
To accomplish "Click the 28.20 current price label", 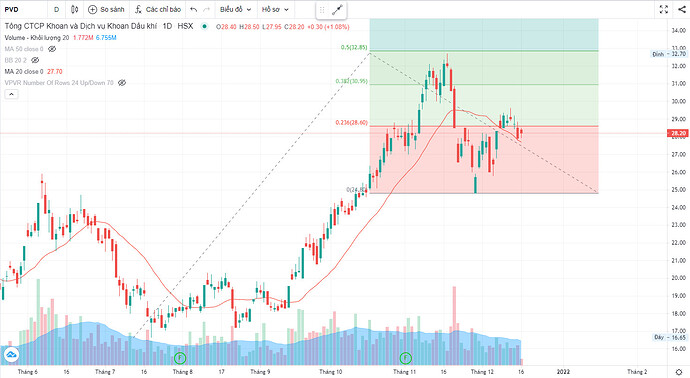I will pos(678,133).
